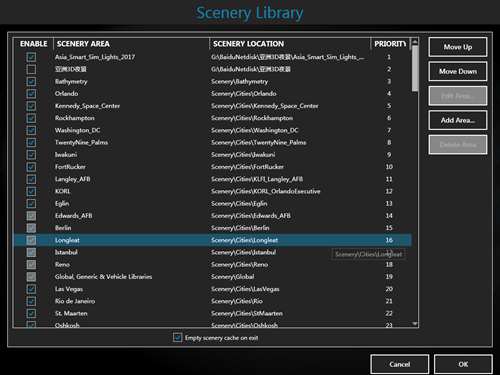Image resolution: width=500 pixels, height=375 pixels.
Task: Click the vertical scrollbar thumb
Action: [415, 69]
